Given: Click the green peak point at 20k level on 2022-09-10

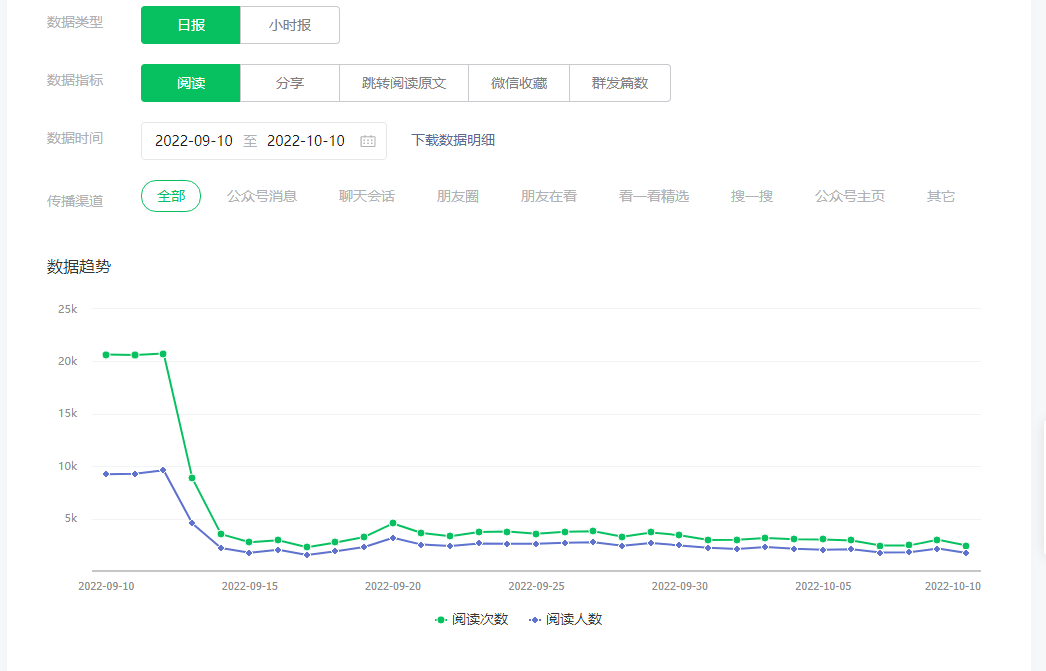Looking at the screenshot, I should click(x=106, y=355).
